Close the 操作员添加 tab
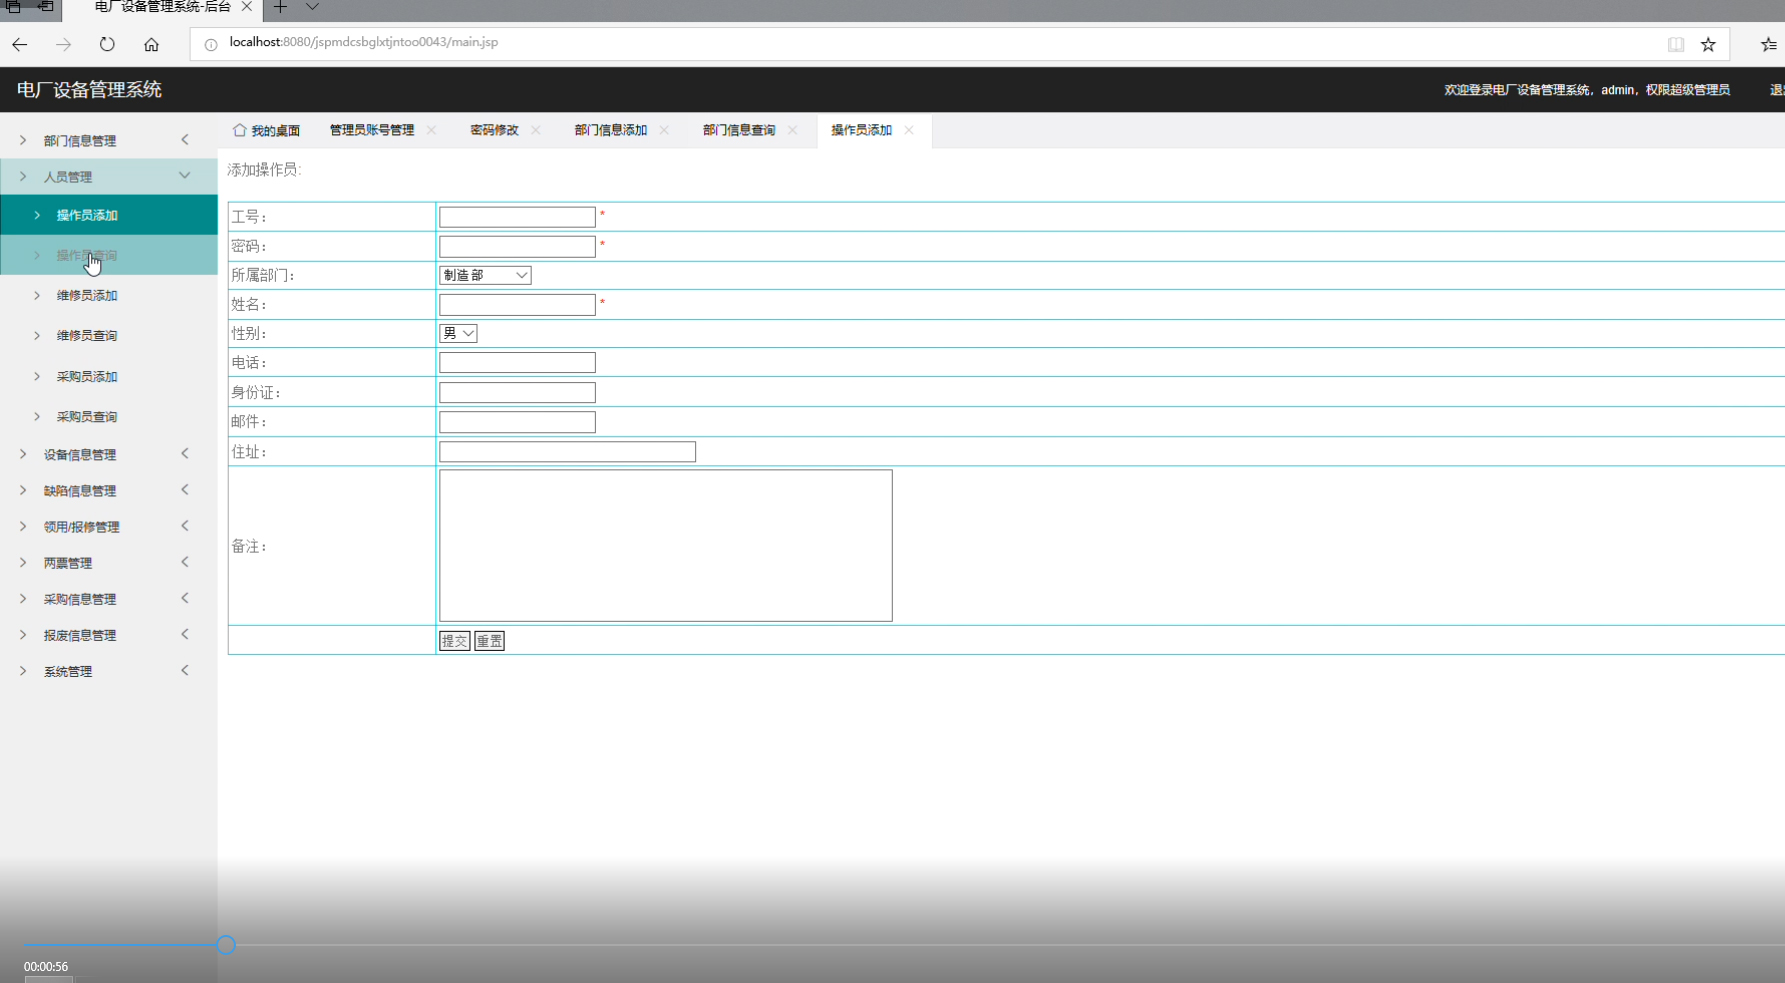Screen dimensions: 1785x983 (x=909, y=130)
